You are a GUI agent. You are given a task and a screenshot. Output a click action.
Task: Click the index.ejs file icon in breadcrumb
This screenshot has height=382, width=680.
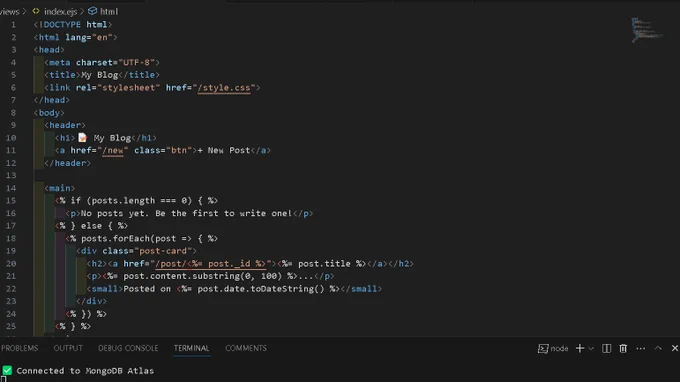point(36,11)
